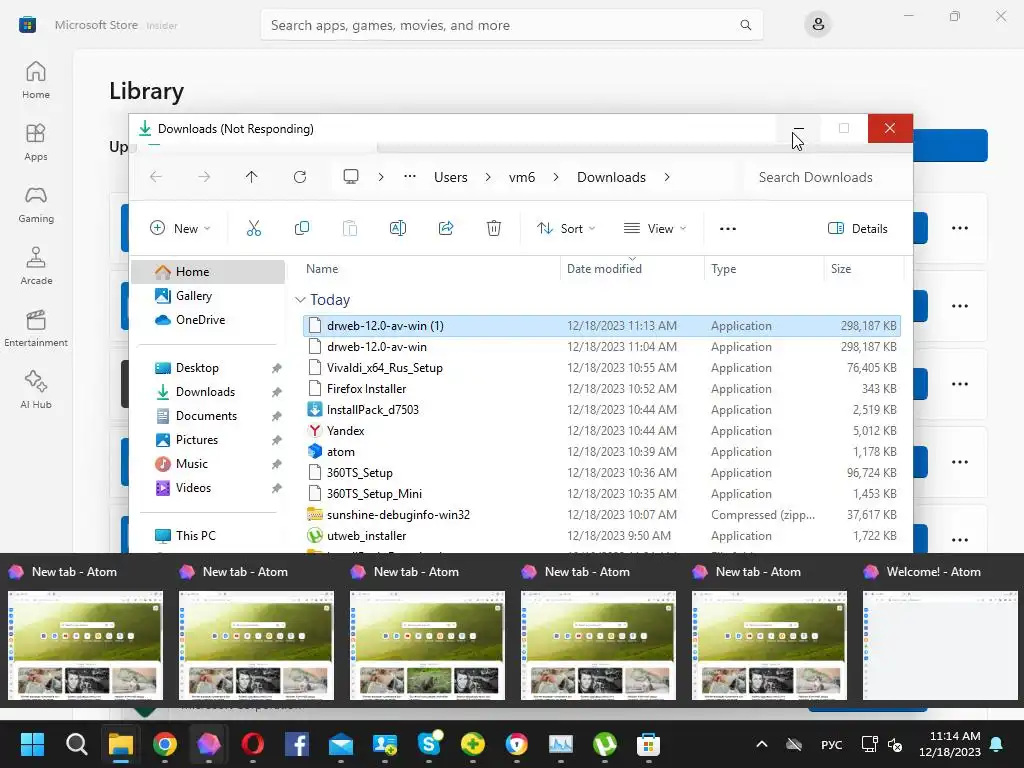
Task: Select sunshine-debuginfo-win32 zip file
Action: pos(601,515)
